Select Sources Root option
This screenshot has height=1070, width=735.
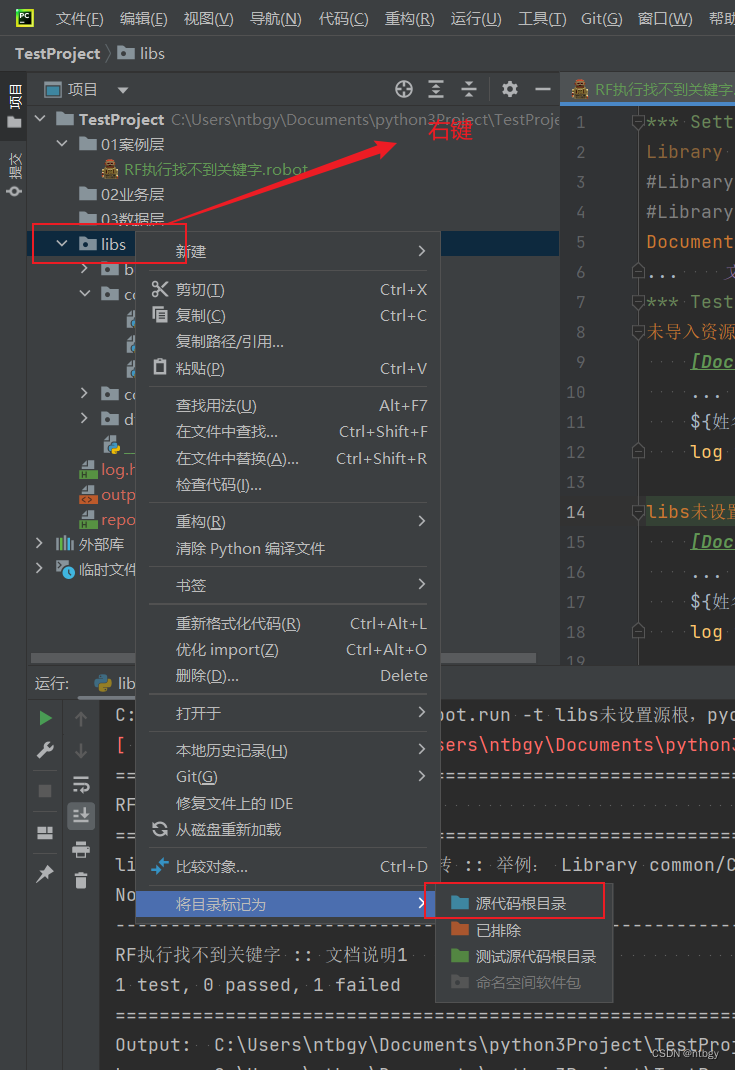[x=524, y=903]
